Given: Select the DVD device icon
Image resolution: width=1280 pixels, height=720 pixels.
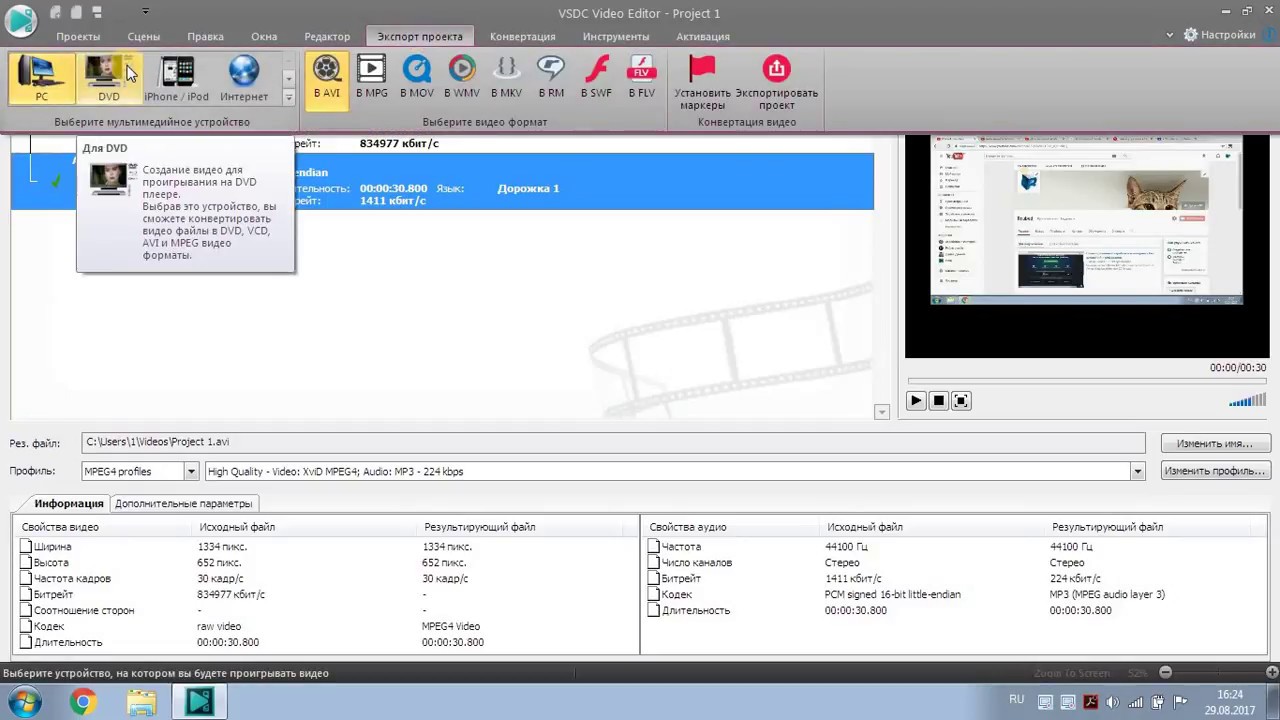Looking at the screenshot, I should tap(109, 78).
